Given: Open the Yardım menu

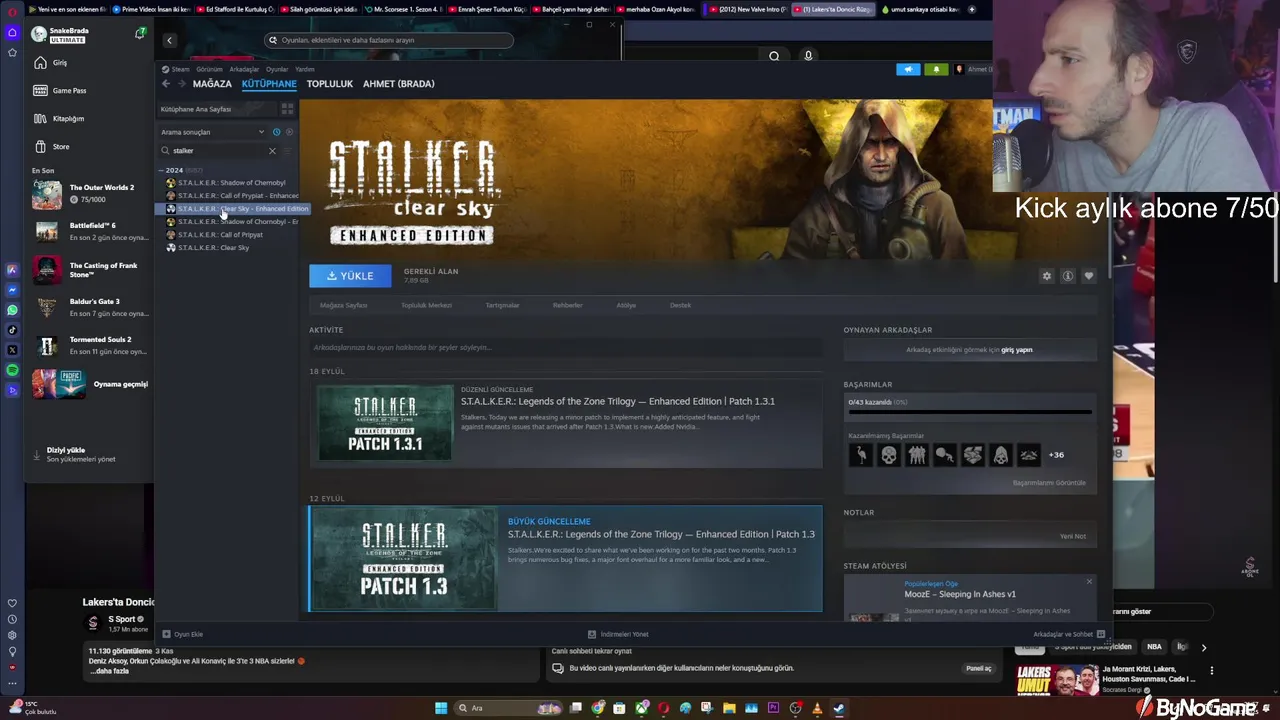Looking at the screenshot, I should pyautogui.click(x=304, y=69).
